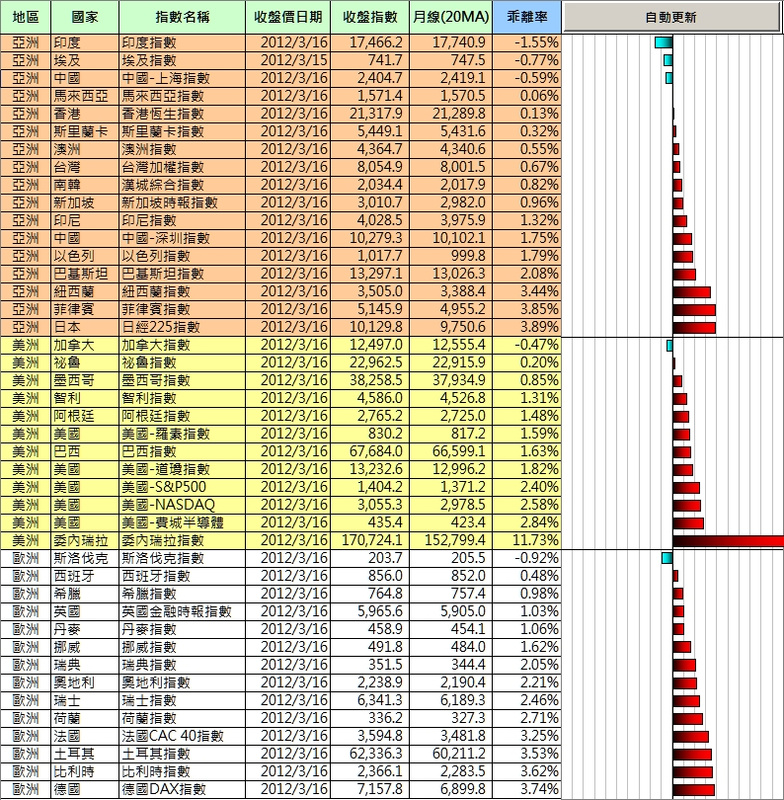The width and height of the screenshot is (784, 800).
Task: Click the 紐西蘭指數 cell
Action: coord(182,291)
